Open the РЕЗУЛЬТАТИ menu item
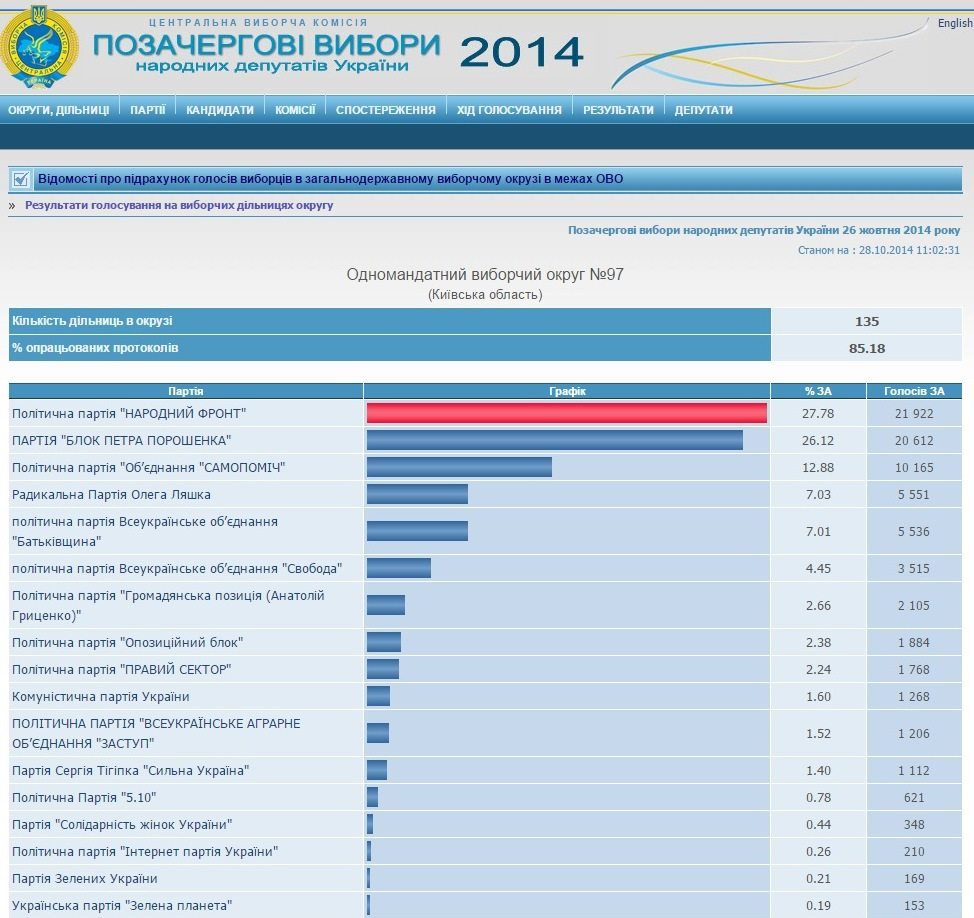 618,110
